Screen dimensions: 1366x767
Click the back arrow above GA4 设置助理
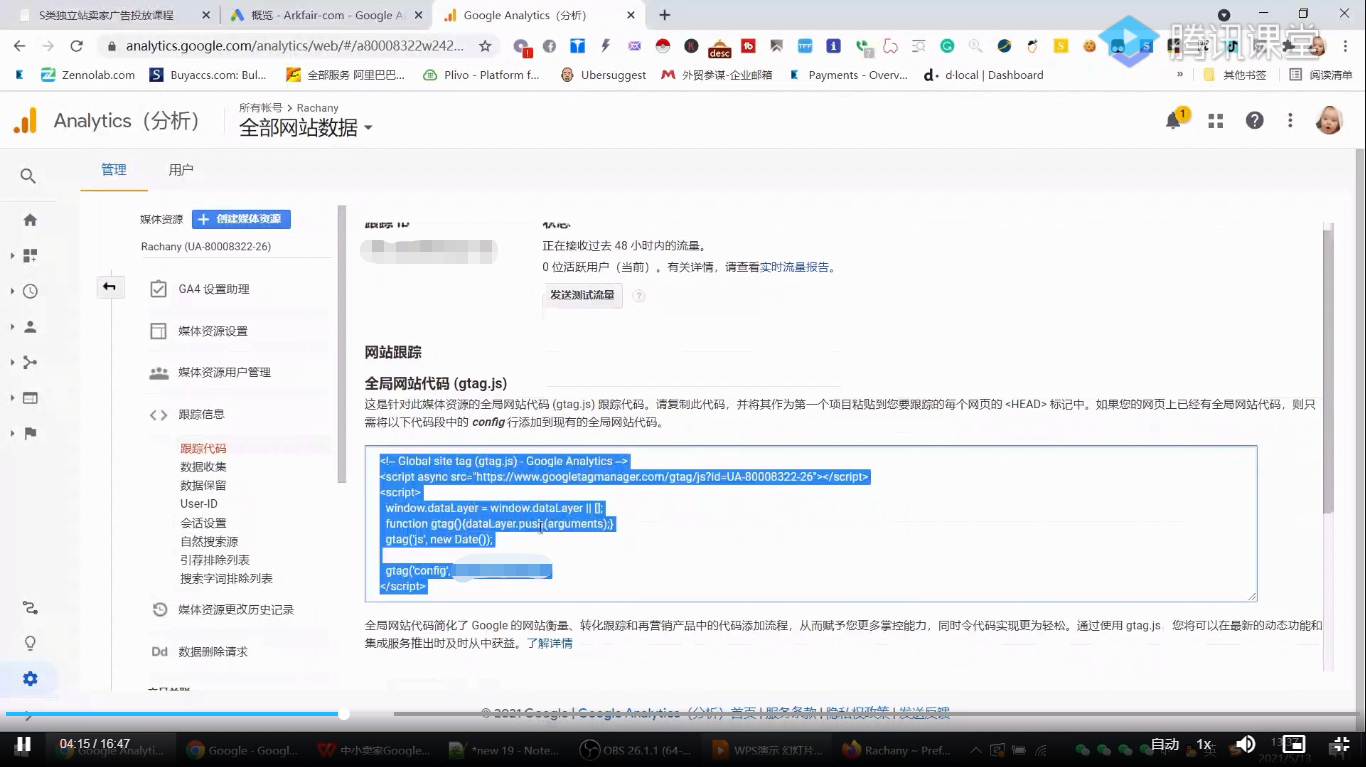click(x=110, y=286)
